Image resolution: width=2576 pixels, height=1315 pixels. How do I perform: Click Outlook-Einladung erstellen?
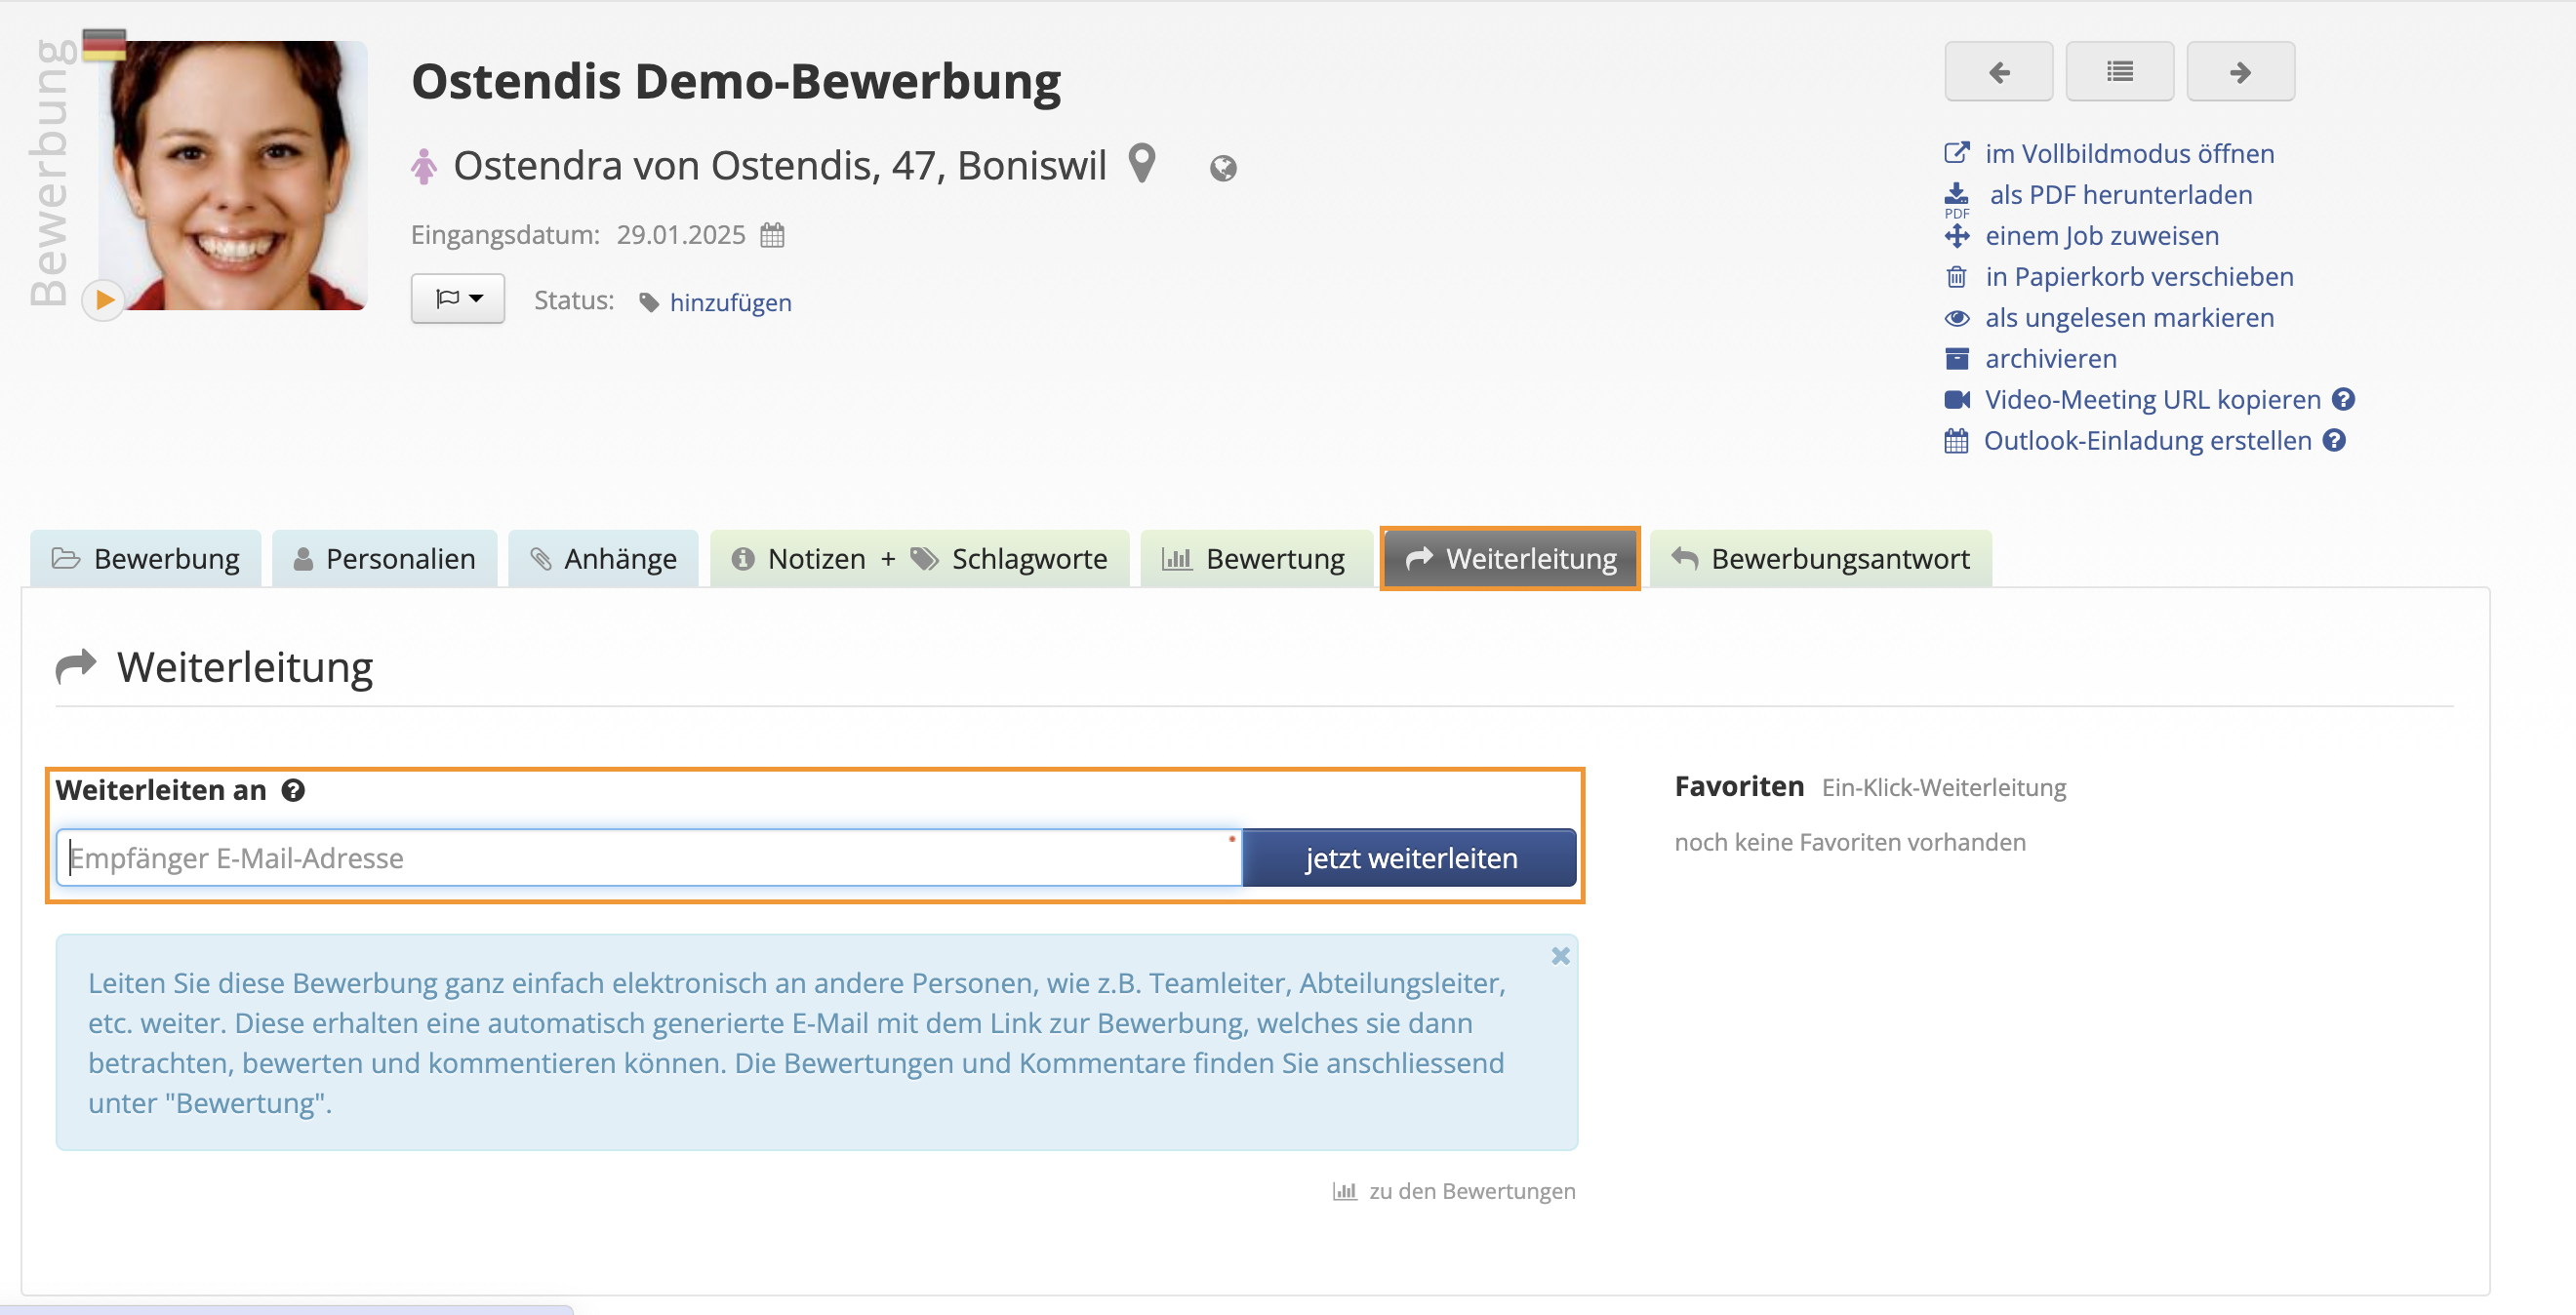tap(2147, 440)
